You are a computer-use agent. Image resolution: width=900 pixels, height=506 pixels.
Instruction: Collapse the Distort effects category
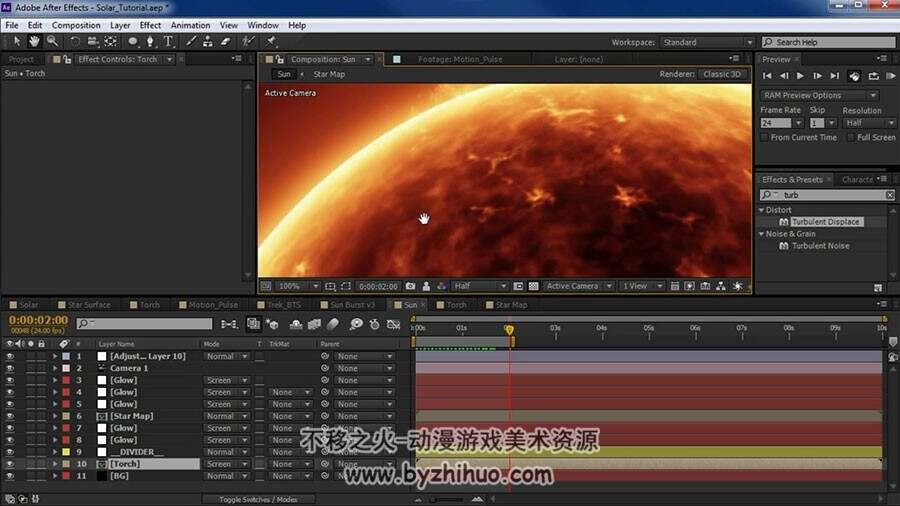click(762, 210)
